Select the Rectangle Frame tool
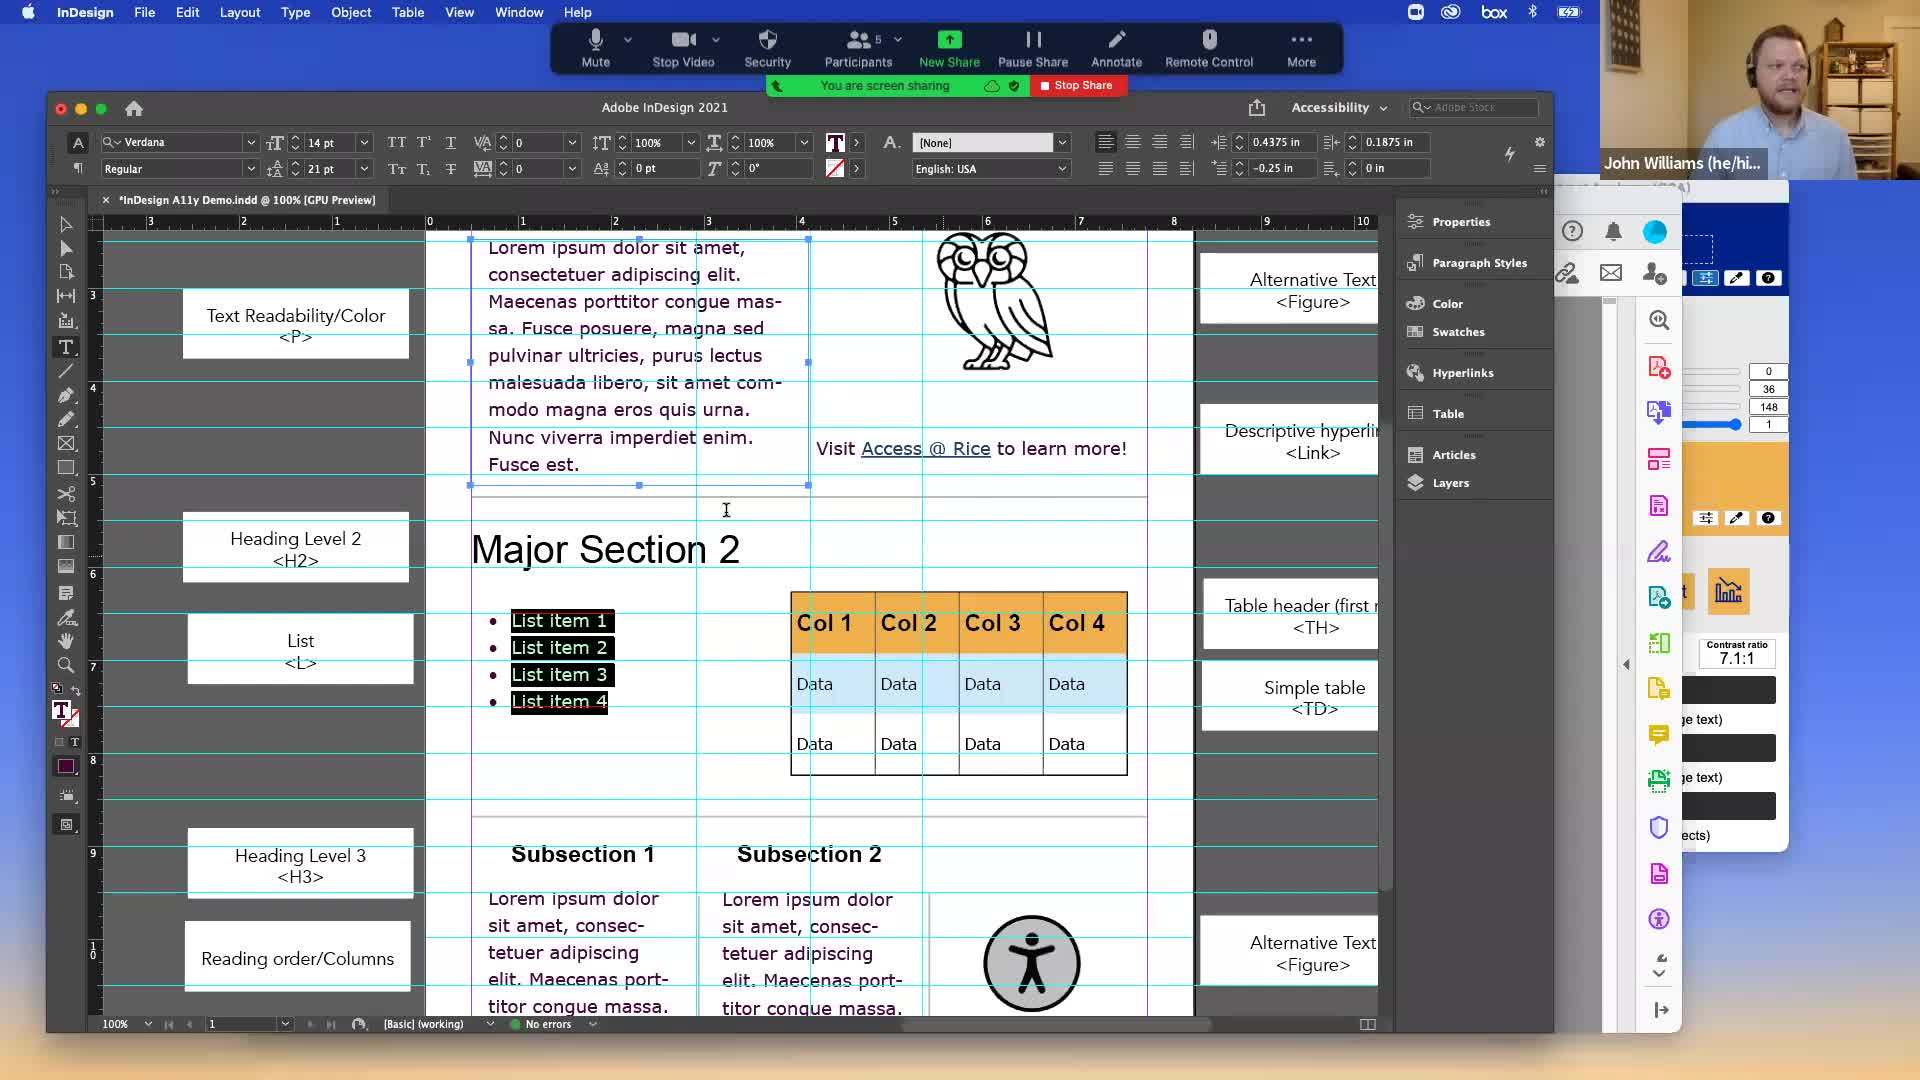This screenshot has width=1920, height=1080. click(66, 443)
